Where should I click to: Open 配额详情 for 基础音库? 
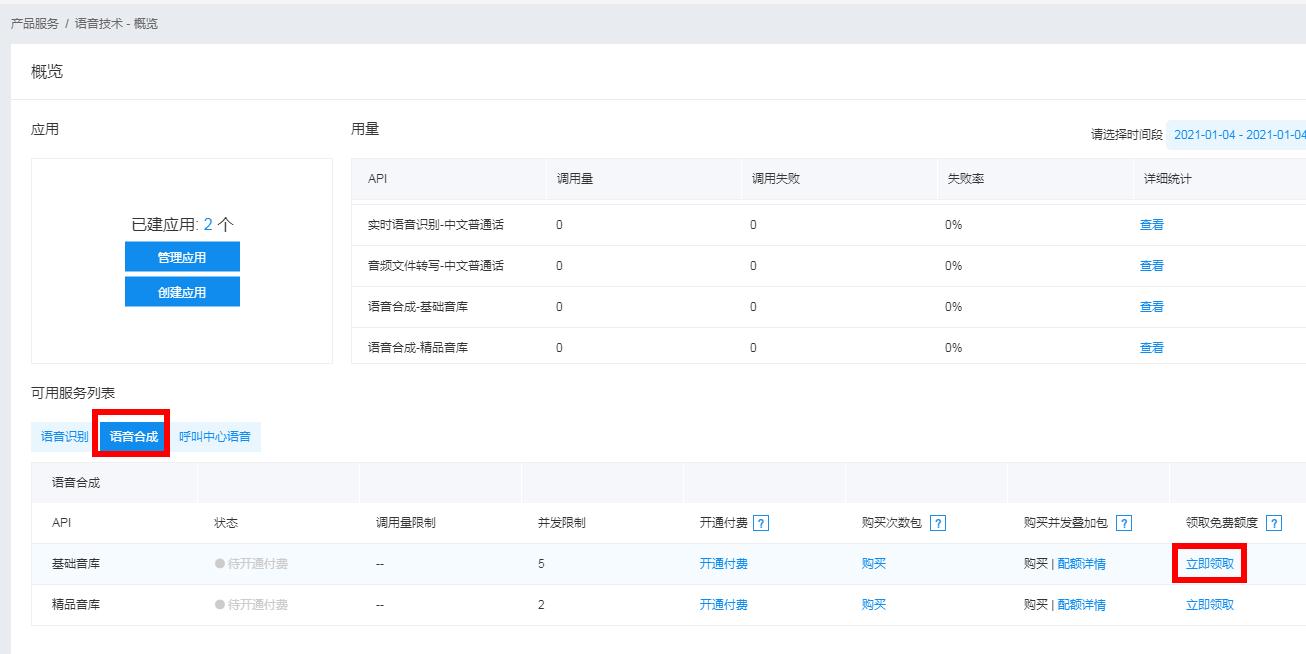tap(1081, 564)
